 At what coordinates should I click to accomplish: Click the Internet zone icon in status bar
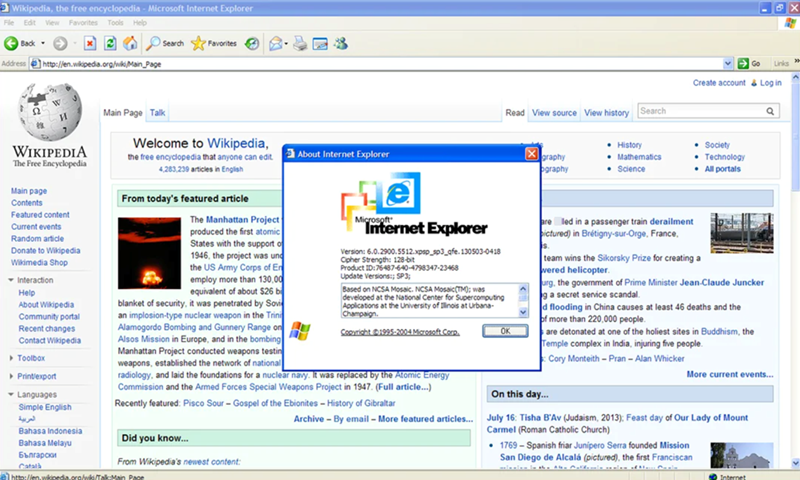pyautogui.click(x=713, y=477)
